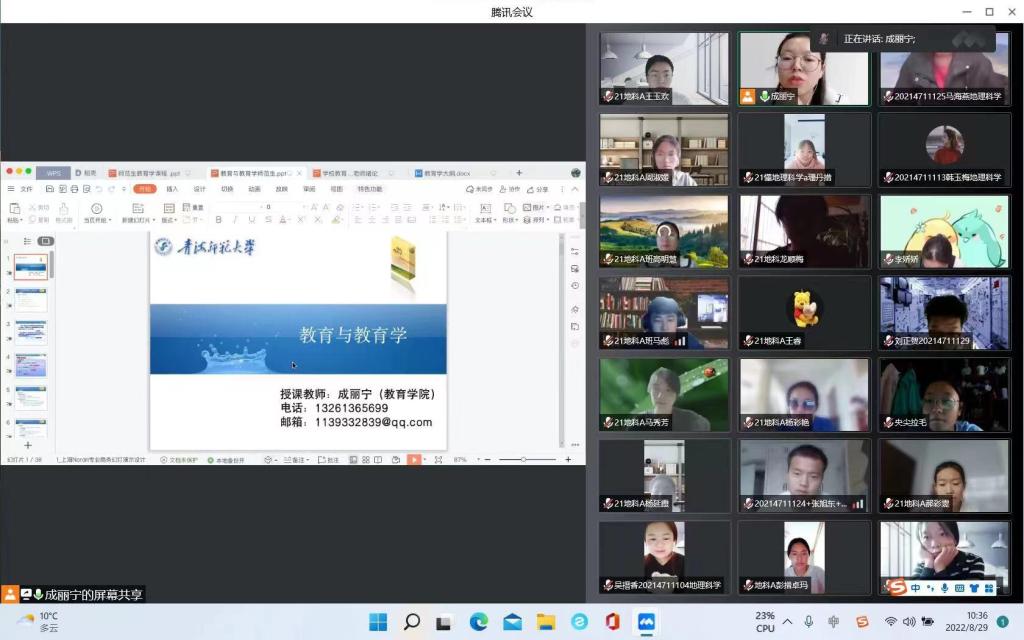
Task: Click the Collaborate button in WPS
Action: click(509, 189)
